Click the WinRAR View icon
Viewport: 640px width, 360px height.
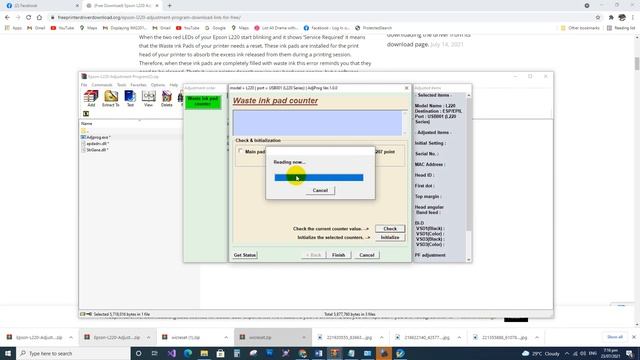tap(149, 98)
